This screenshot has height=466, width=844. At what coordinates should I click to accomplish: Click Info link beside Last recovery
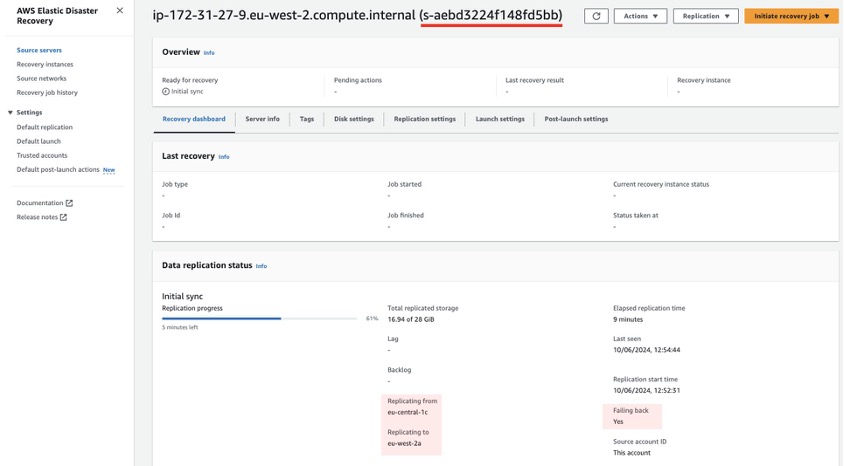[x=224, y=157]
